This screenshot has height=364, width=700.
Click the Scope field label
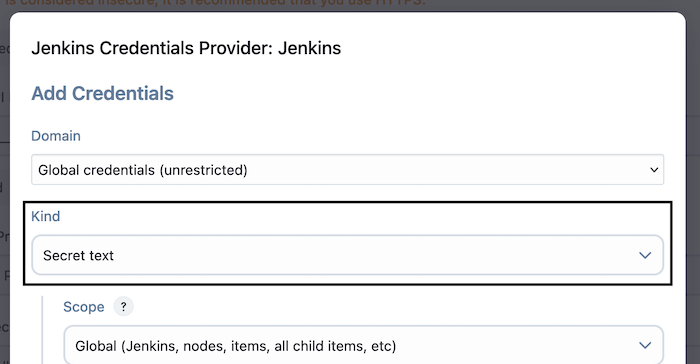[83, 307]
